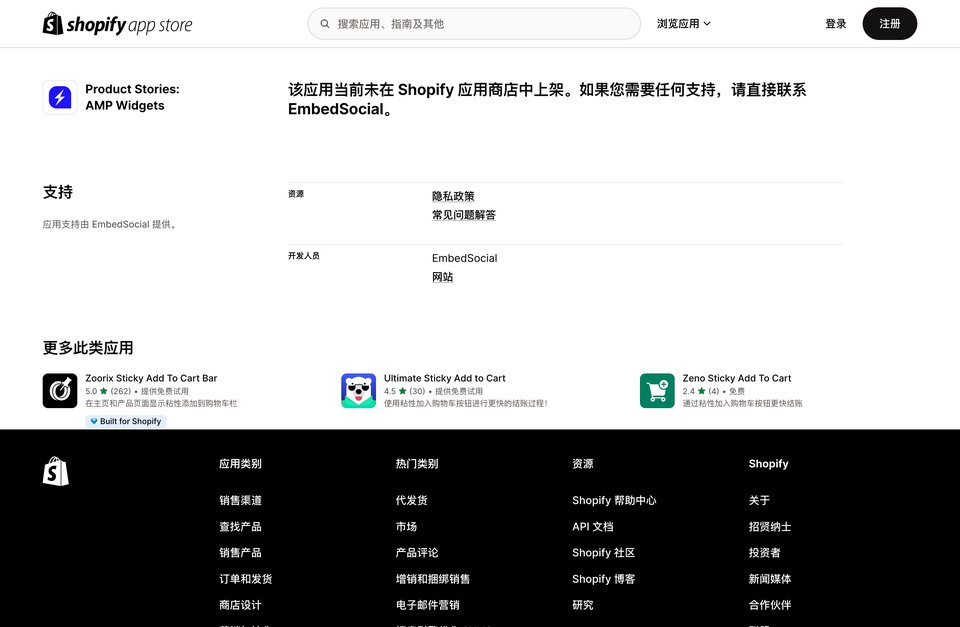
Task: Open footer link 代发货
Action: point(411,500)
